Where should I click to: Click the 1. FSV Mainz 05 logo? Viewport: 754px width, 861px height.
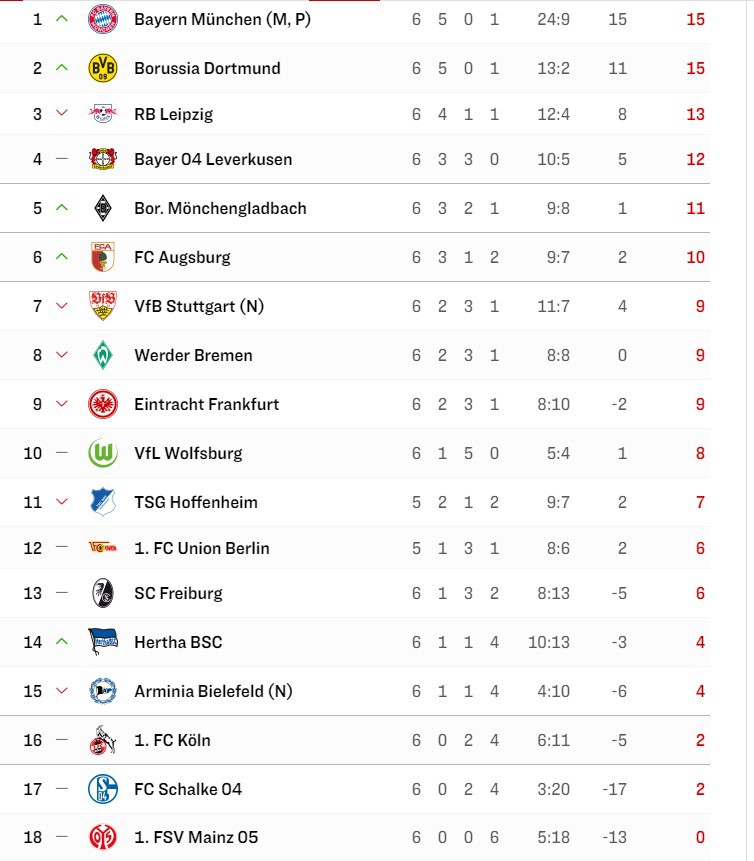(103, 837)
